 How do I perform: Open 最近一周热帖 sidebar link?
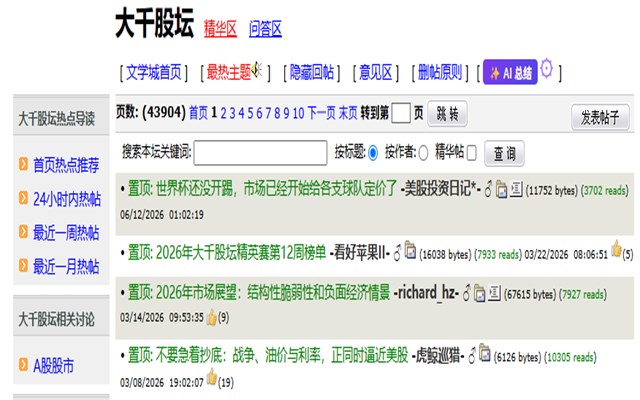tap(66, 233)
